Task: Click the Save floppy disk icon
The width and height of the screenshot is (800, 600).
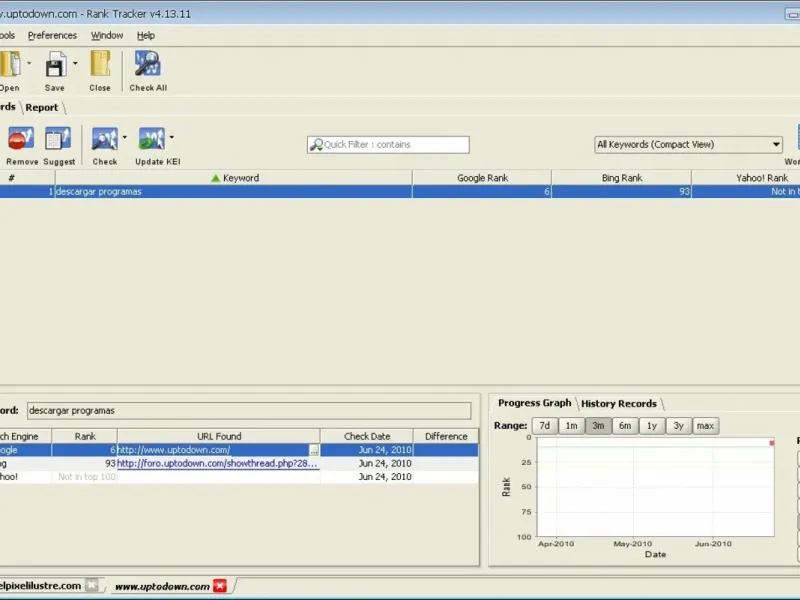Action: pyautogui.click(x=55, y=65)
